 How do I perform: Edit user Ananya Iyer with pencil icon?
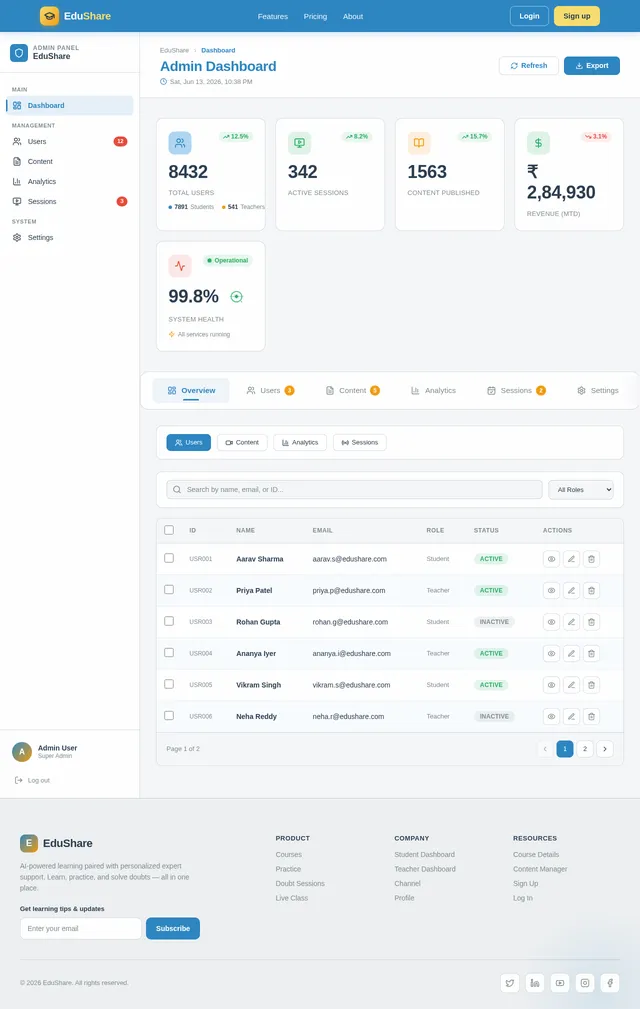pyautogui.click(x=571, y=654)
